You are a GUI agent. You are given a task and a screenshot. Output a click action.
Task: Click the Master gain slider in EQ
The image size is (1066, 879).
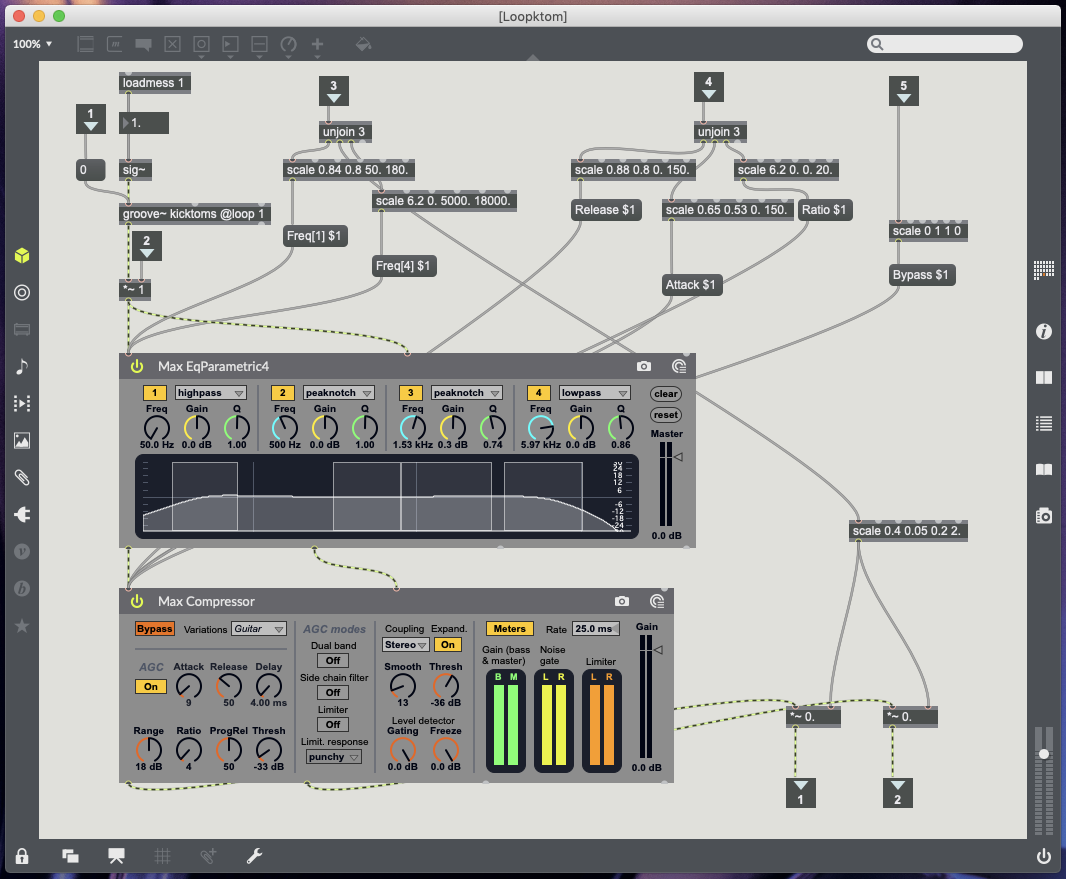[x=666, y=485]
